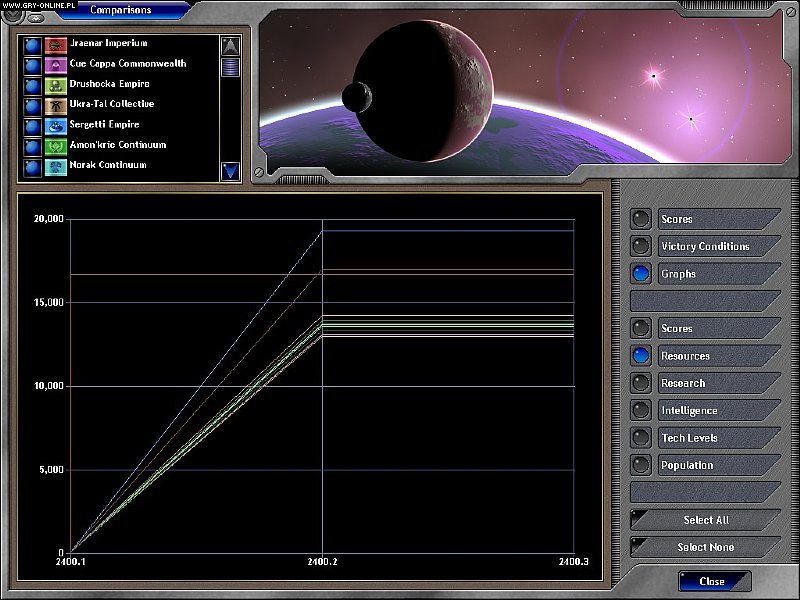Click the empire list scrollbar thumb
Screen dimensions: 800x600
point(231,67)
